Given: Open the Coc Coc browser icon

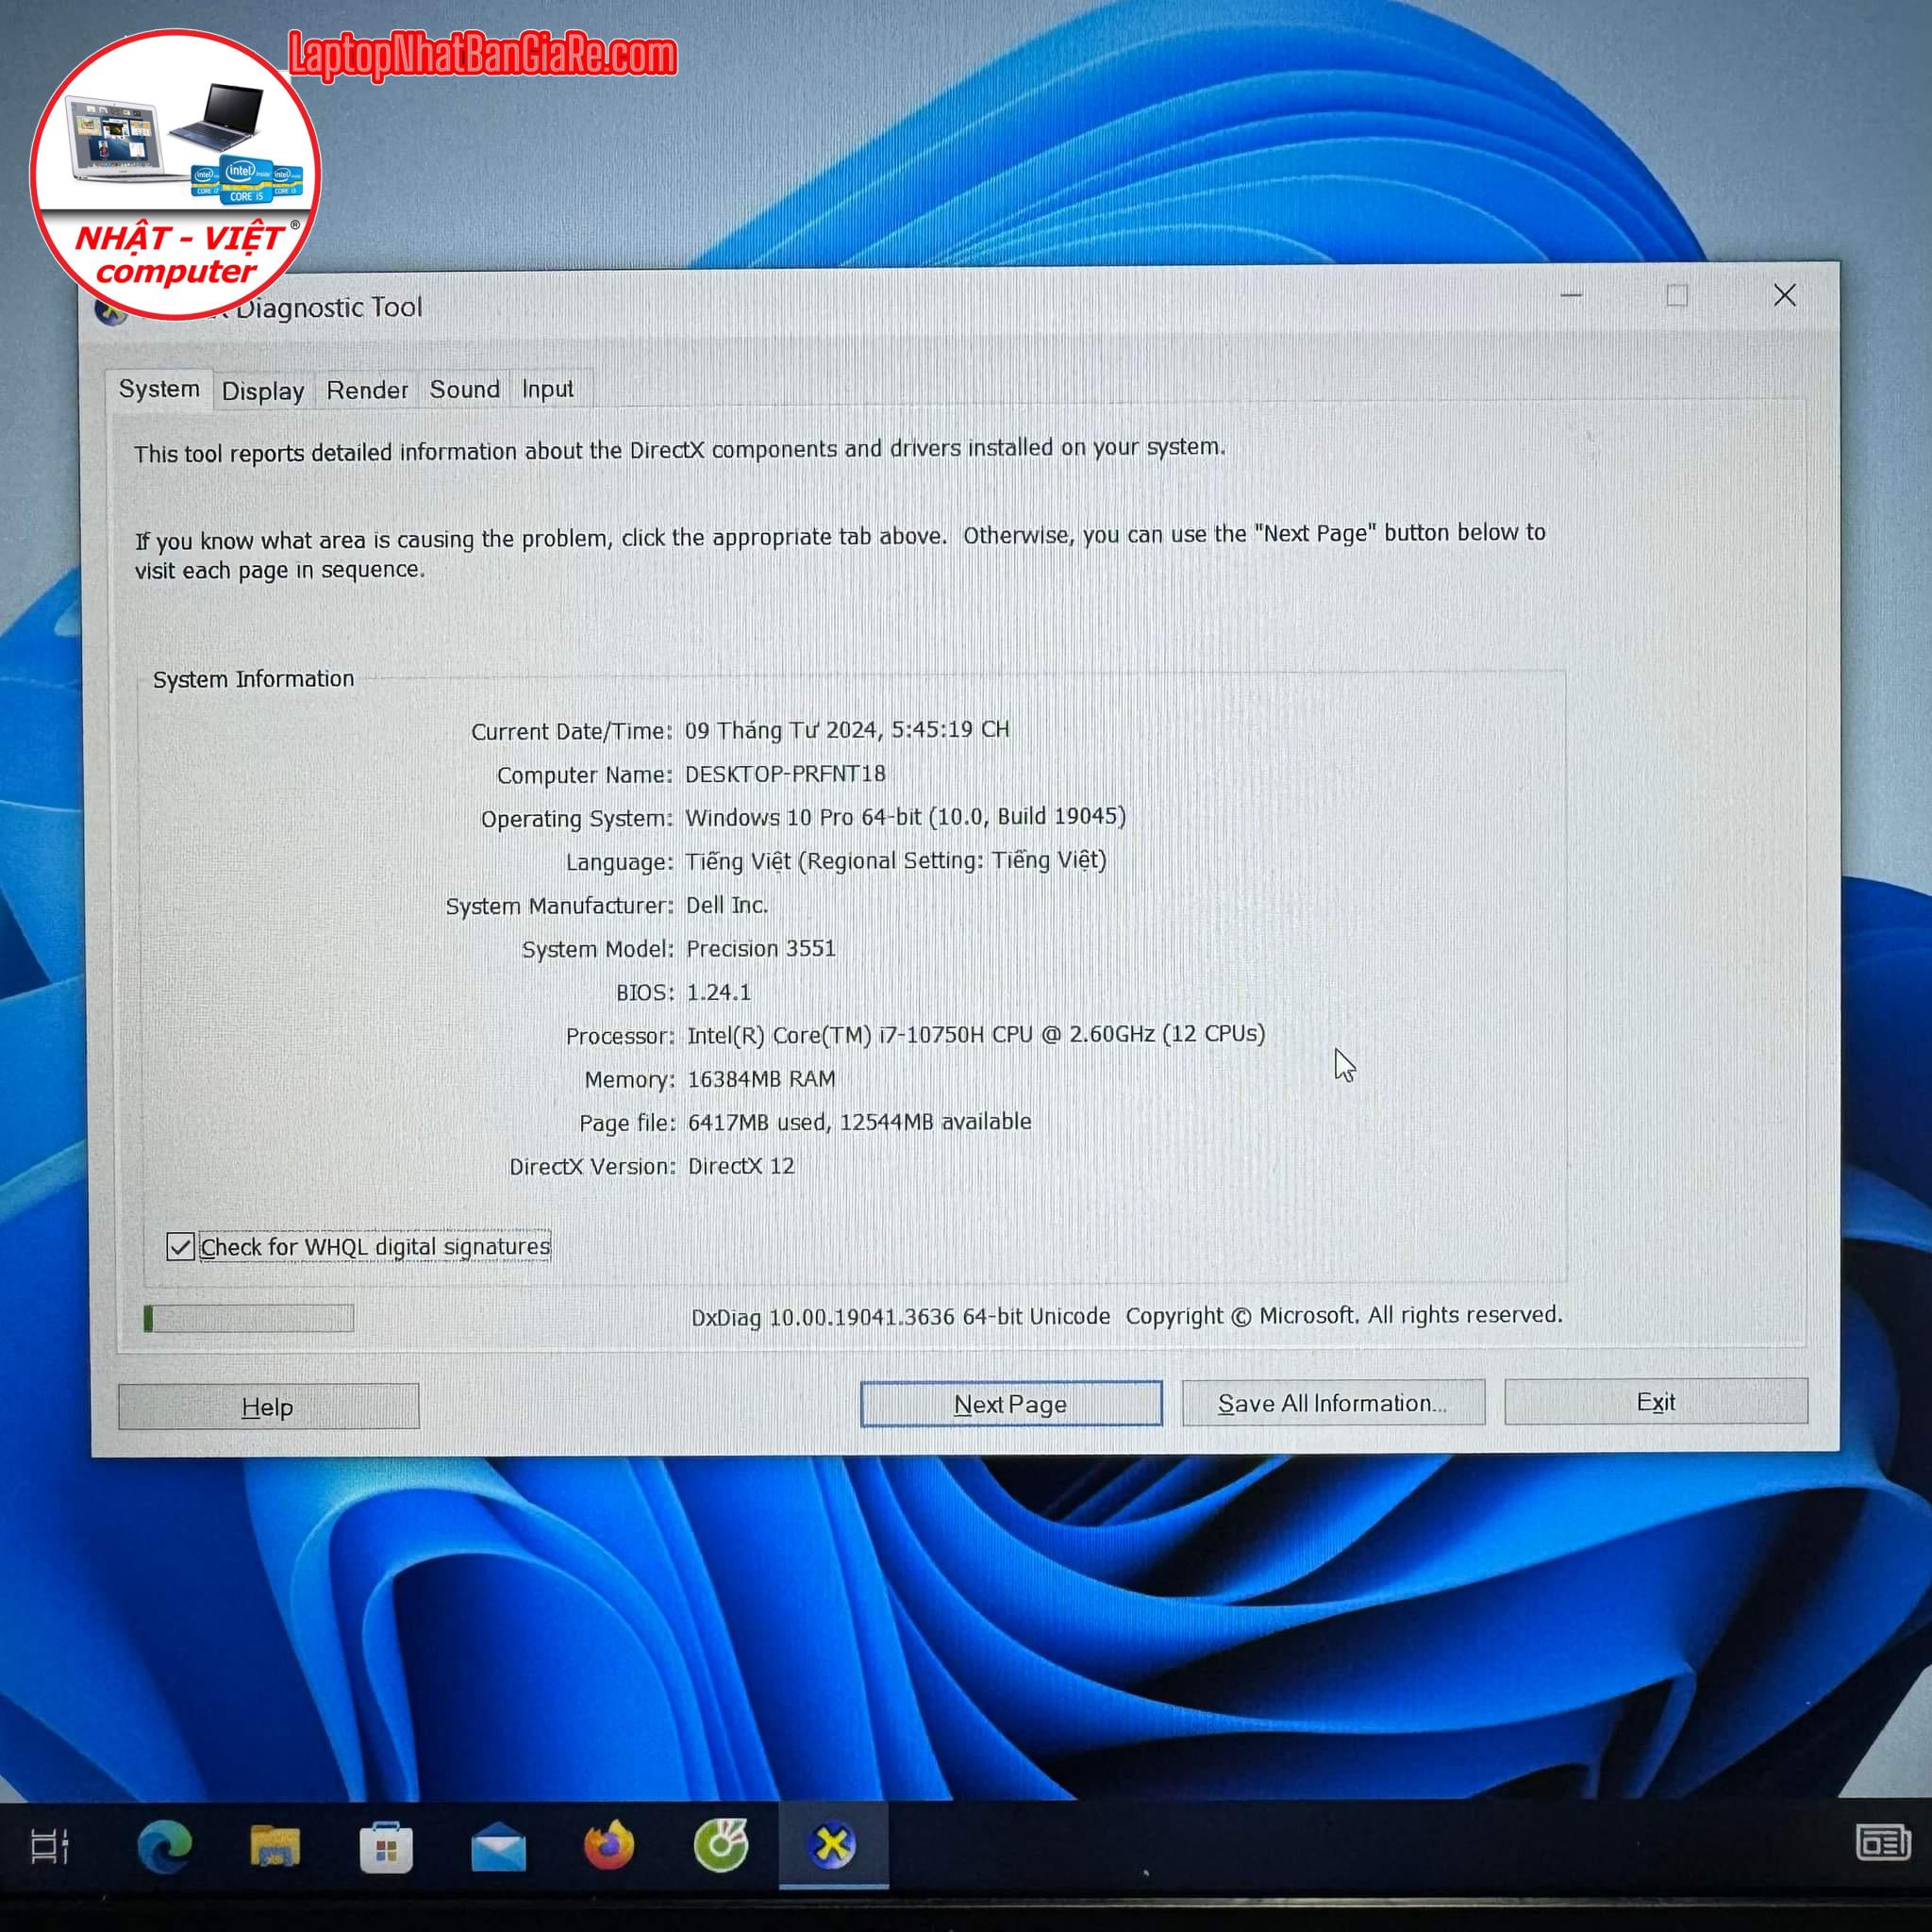Looking at the screenshot, I should (x=721, y=1846).
